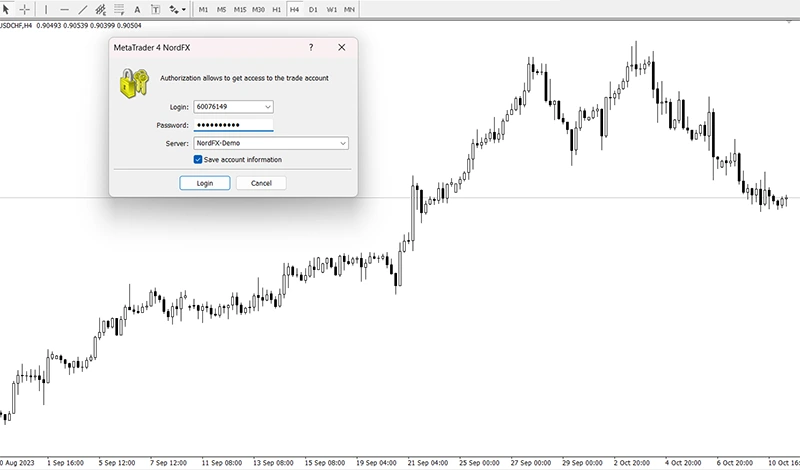
Task: Click the text 'A' tool
Action: [x=137, y=9]
